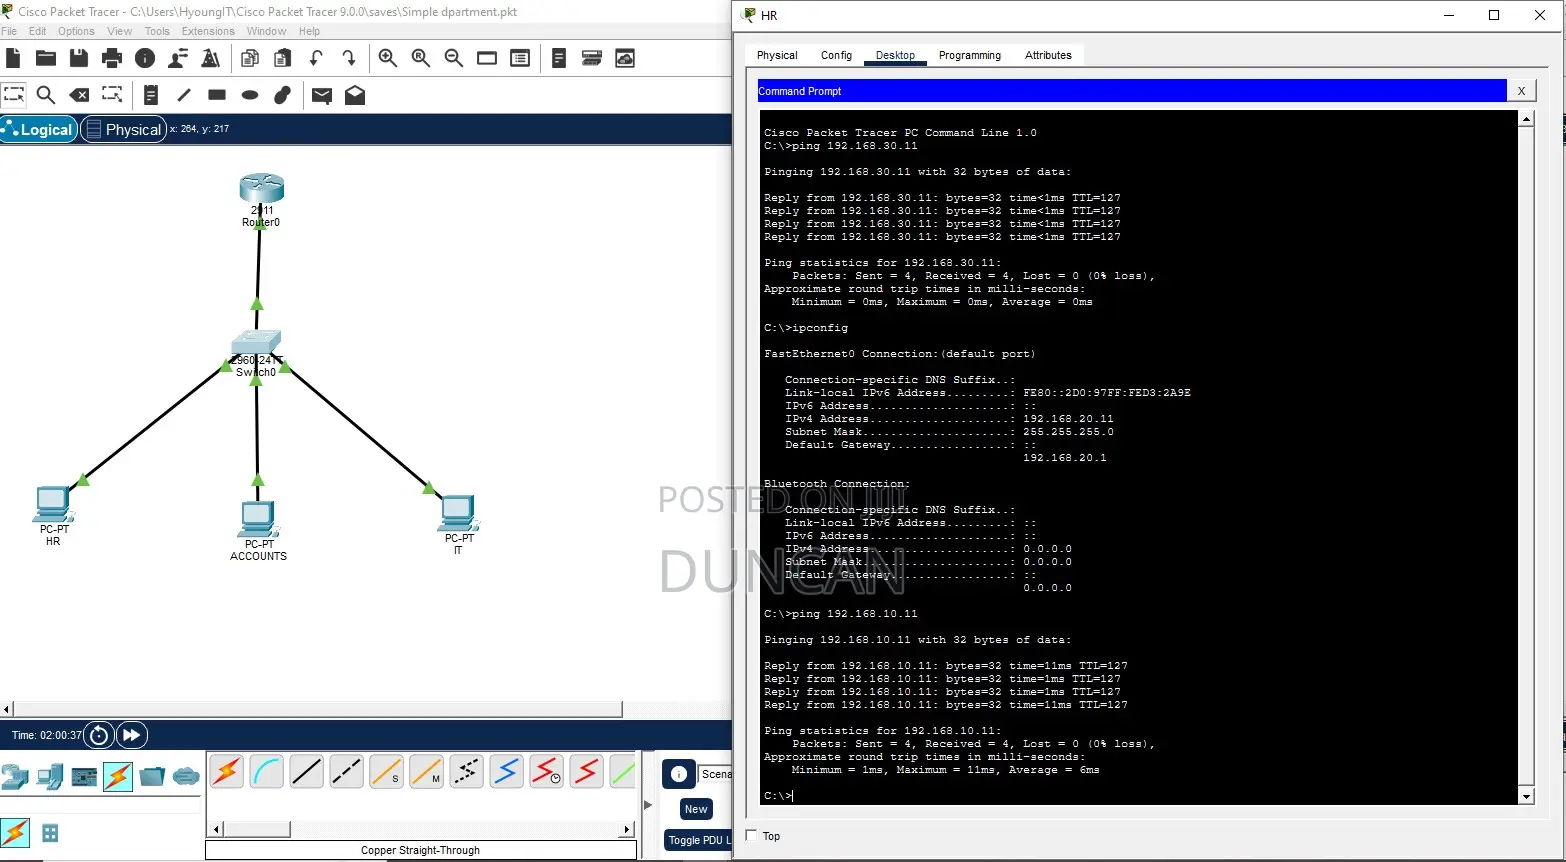Click the Zoom In magnifier icon
This screenshot has height=862, width=1566.
(388, 58)
